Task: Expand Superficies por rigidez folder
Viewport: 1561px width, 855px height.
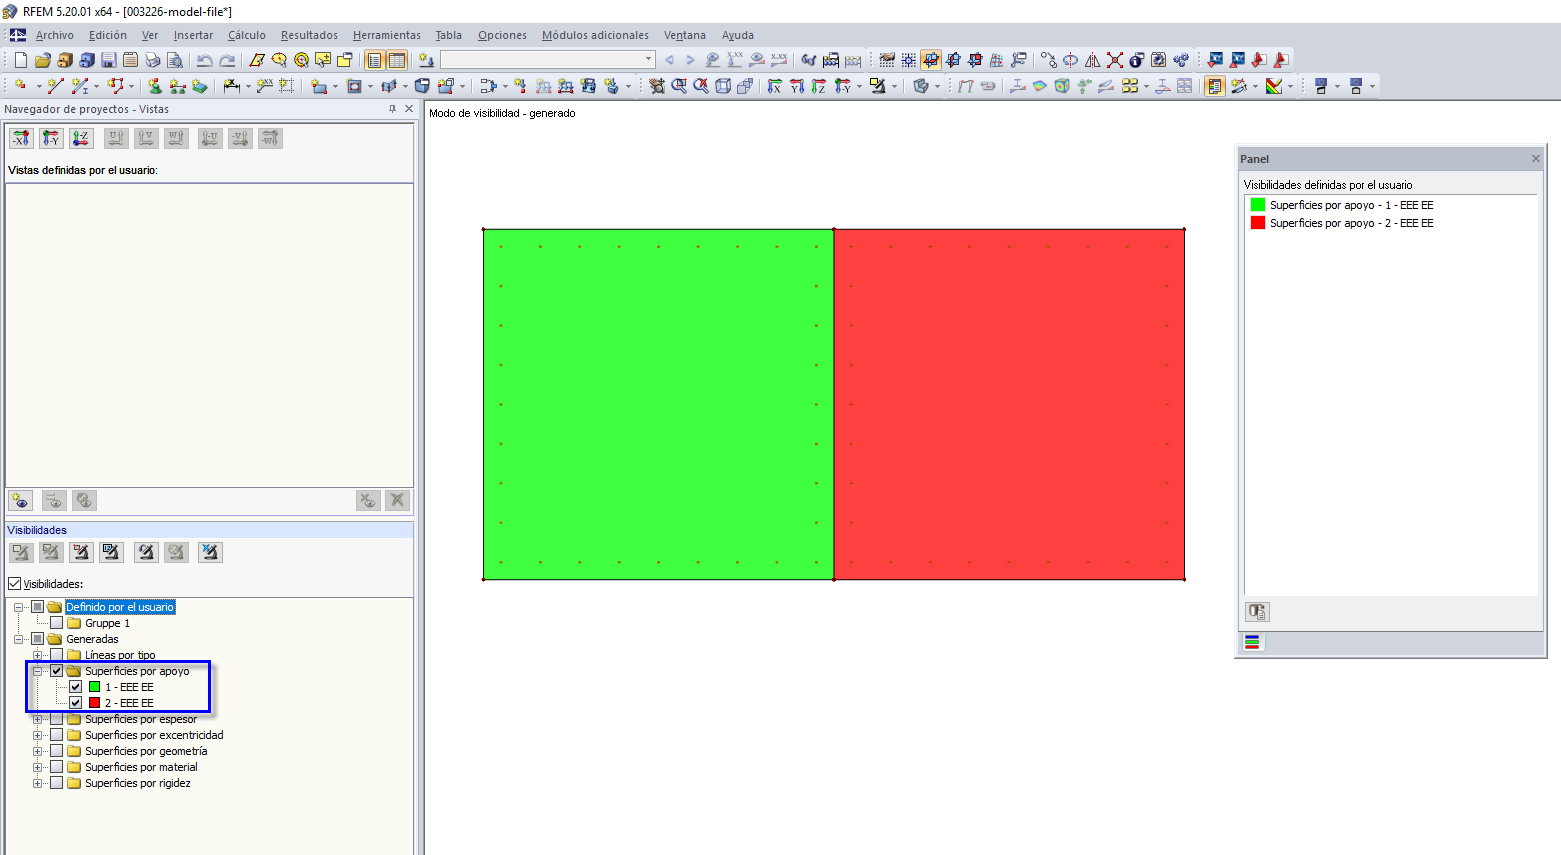Action: 37,783
